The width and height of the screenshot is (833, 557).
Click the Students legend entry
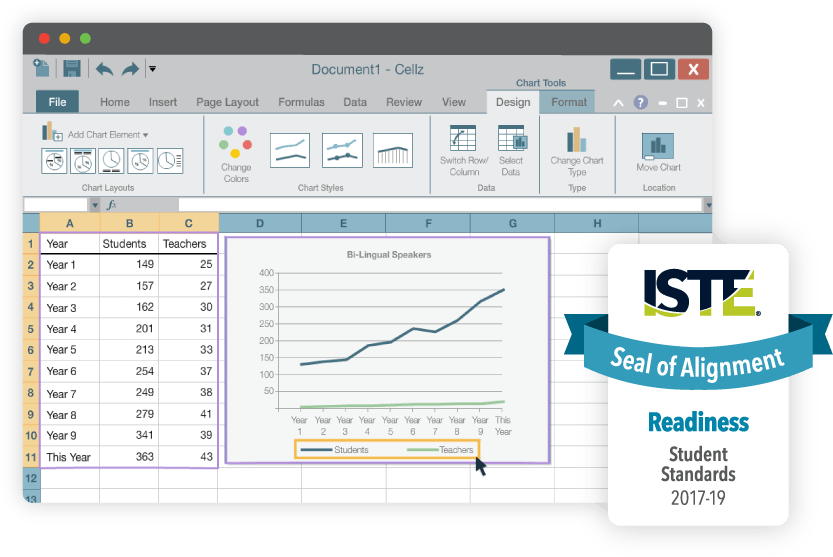[335, 450]
